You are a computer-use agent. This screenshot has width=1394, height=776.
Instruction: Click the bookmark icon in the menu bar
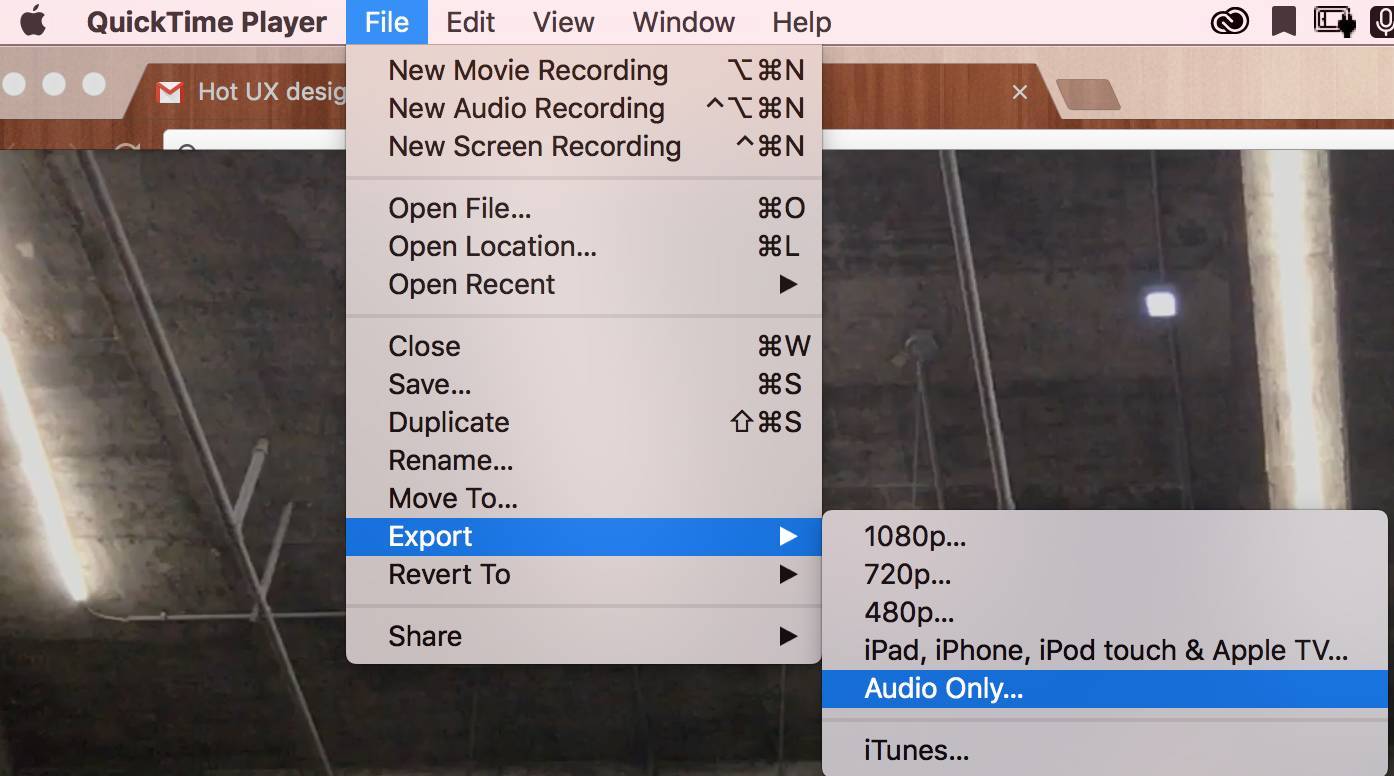(1284, 21)
